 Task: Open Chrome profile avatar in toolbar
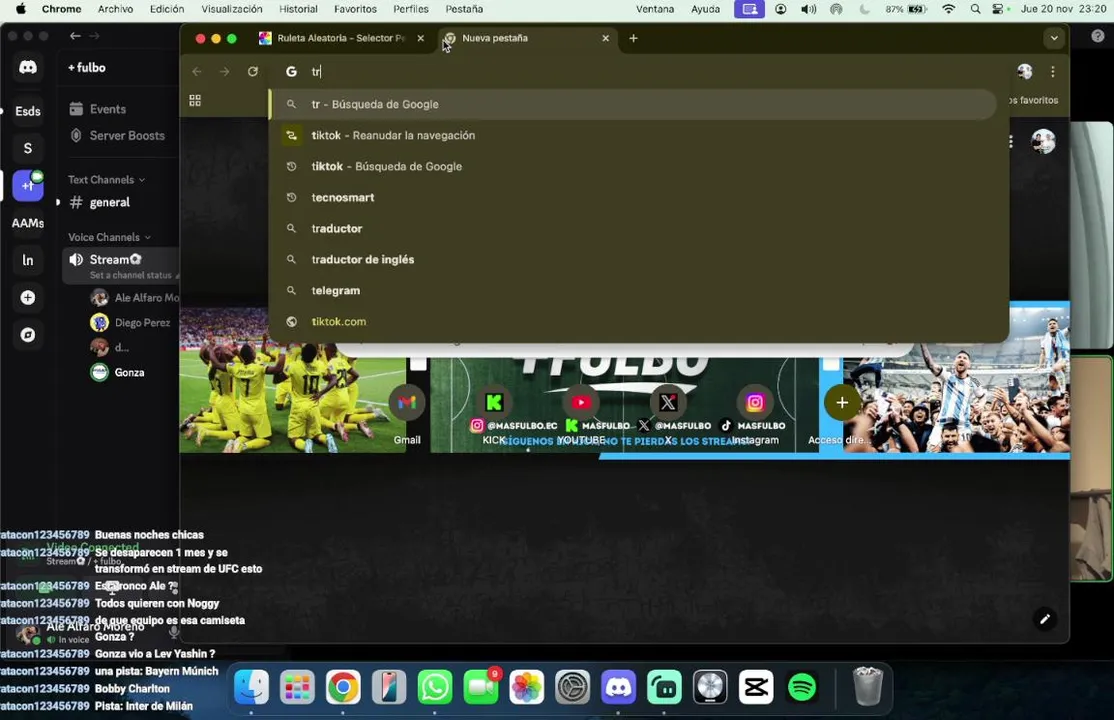click(1024, 71)
